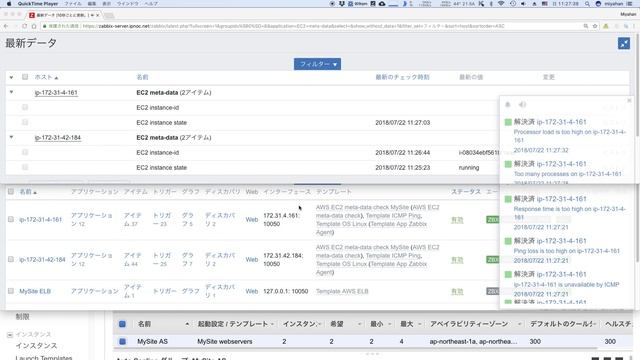Select checkbox for ip-172-31-42-184 in hosts list
This screenshot has height=360, width=640.
click(11, 259)
